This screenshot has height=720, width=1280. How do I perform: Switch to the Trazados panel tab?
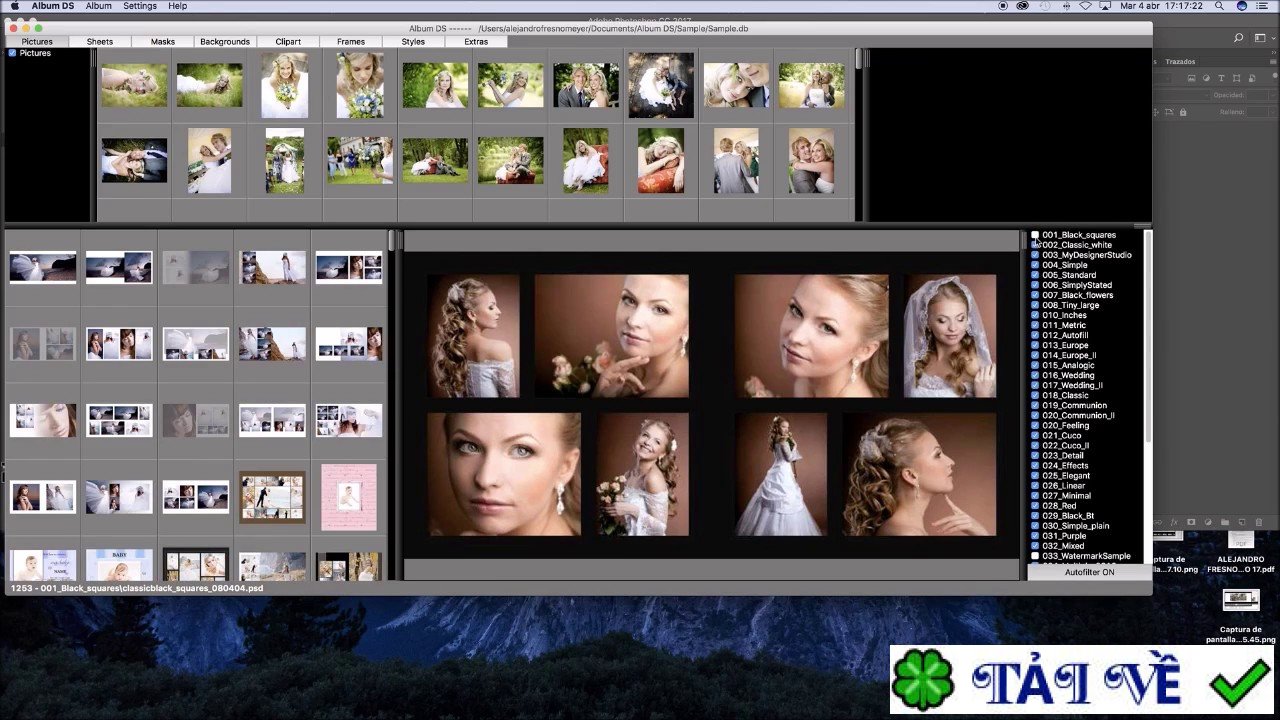(x=1180, y=61)
